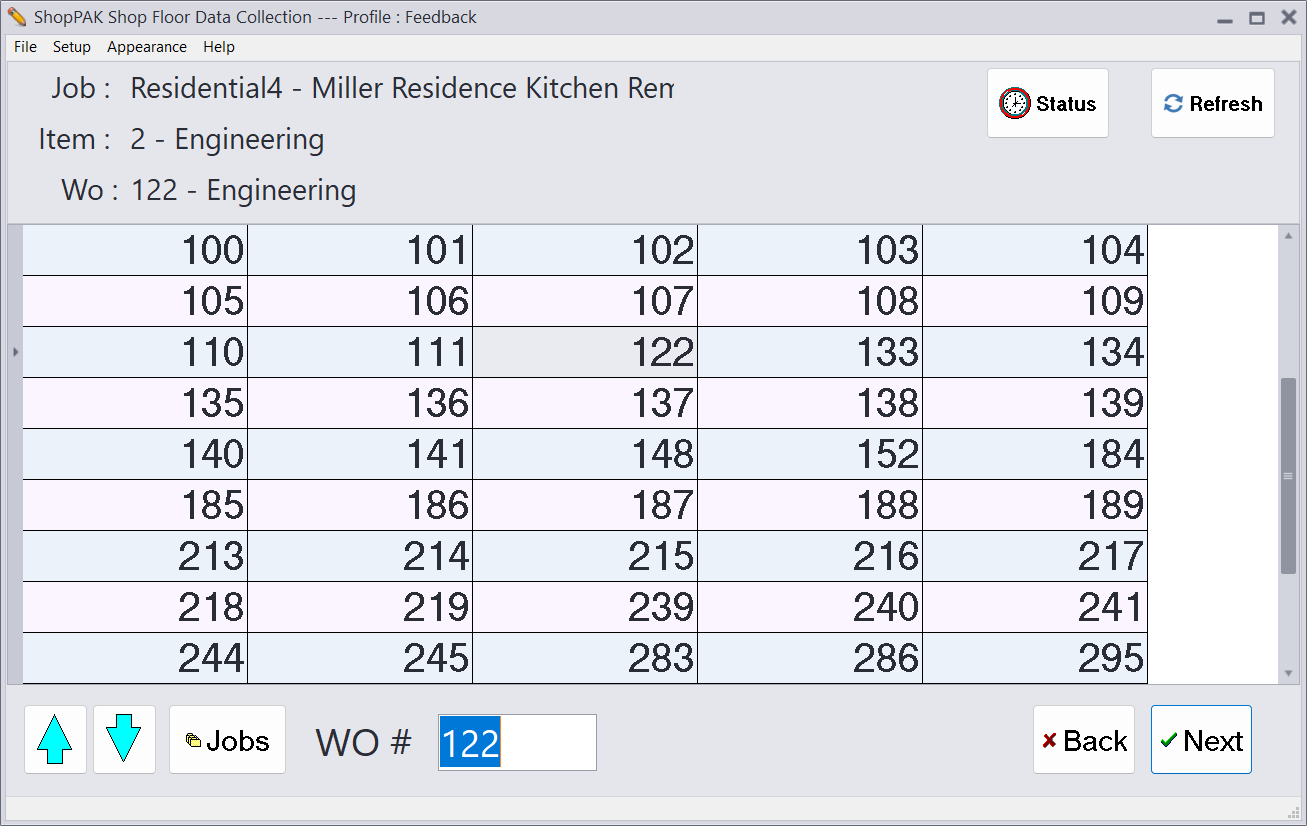The image size is (1307, 826).
Task: Open the Status clock button
Action: tap(1047, 103)
